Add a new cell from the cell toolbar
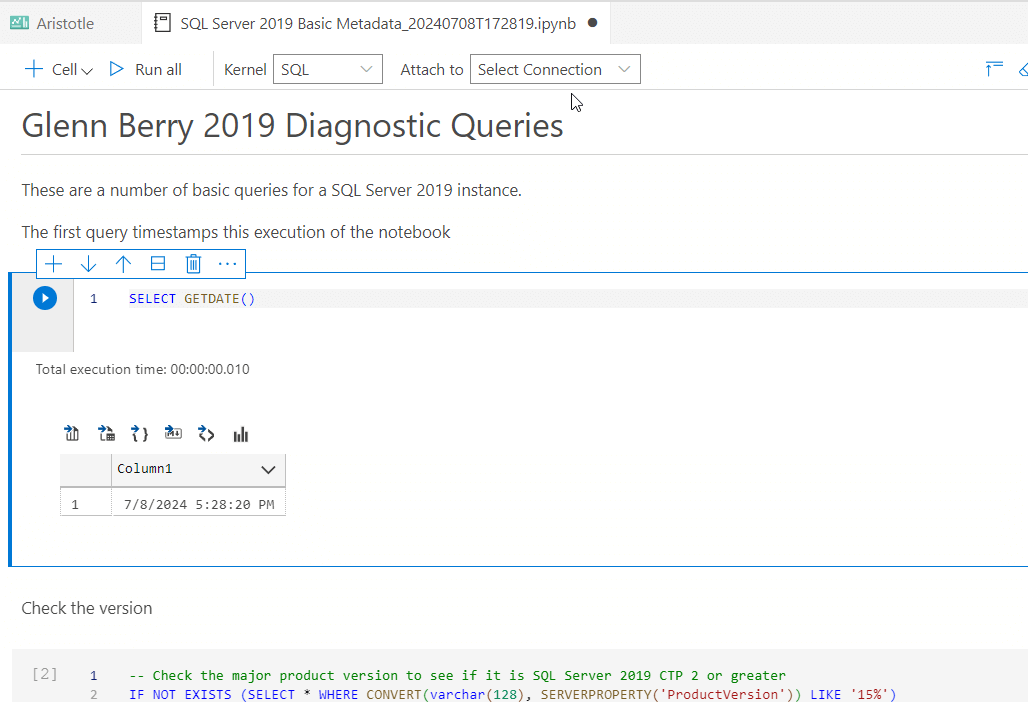 click(53, 264)
